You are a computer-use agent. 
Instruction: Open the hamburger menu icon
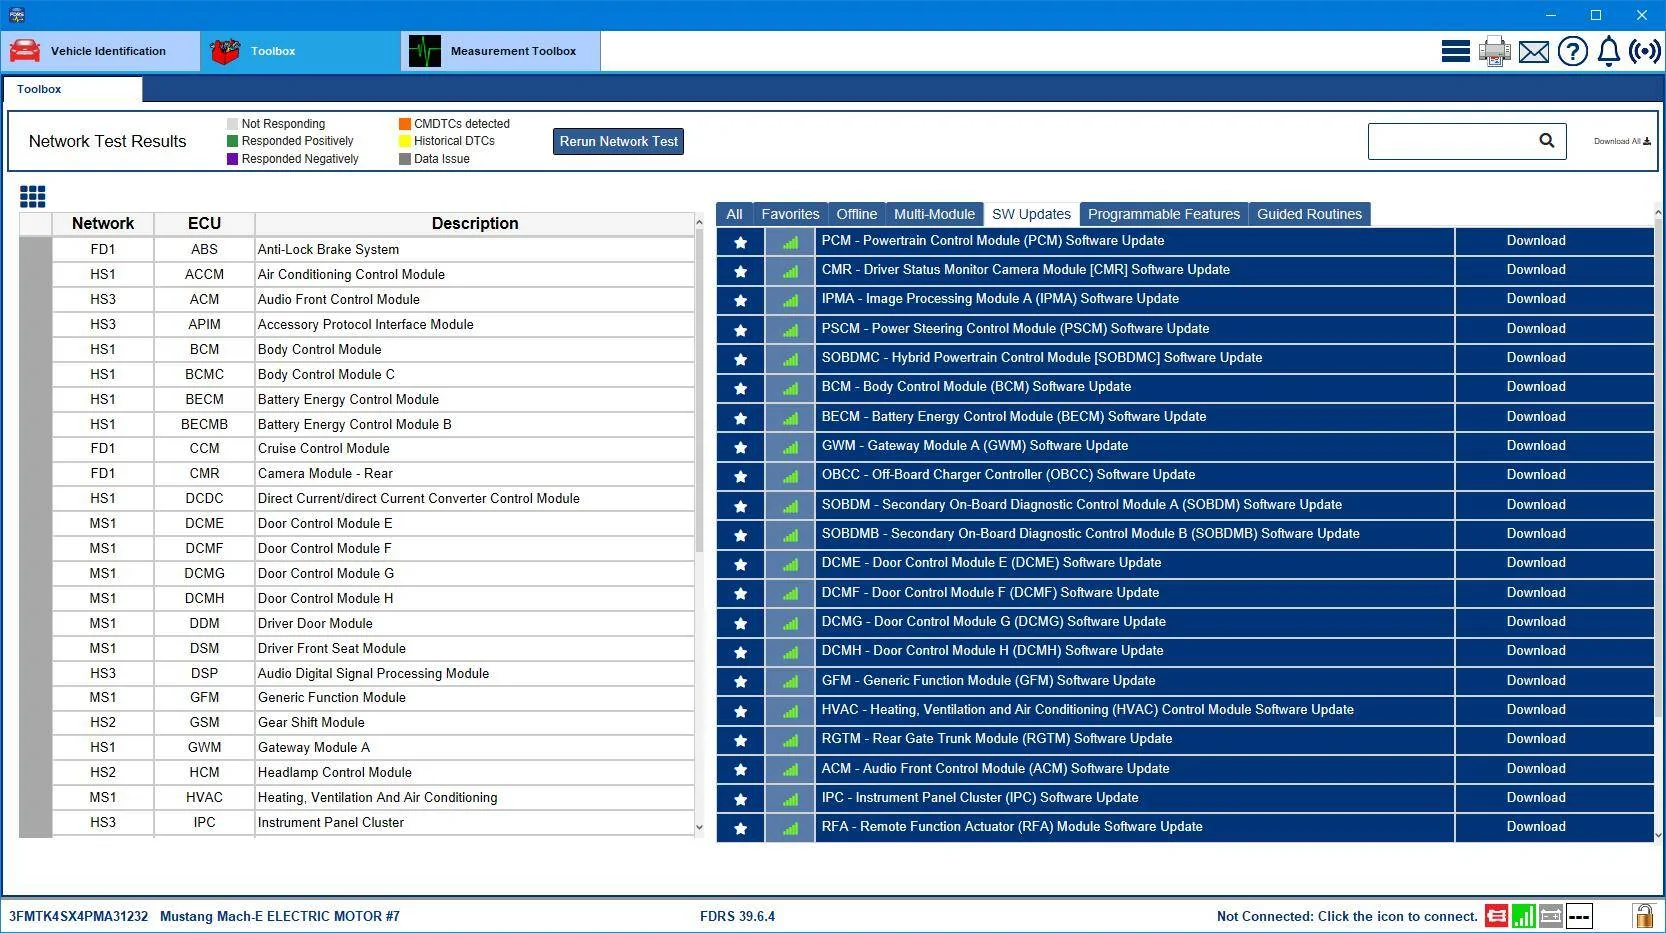tap(1455, 51)
